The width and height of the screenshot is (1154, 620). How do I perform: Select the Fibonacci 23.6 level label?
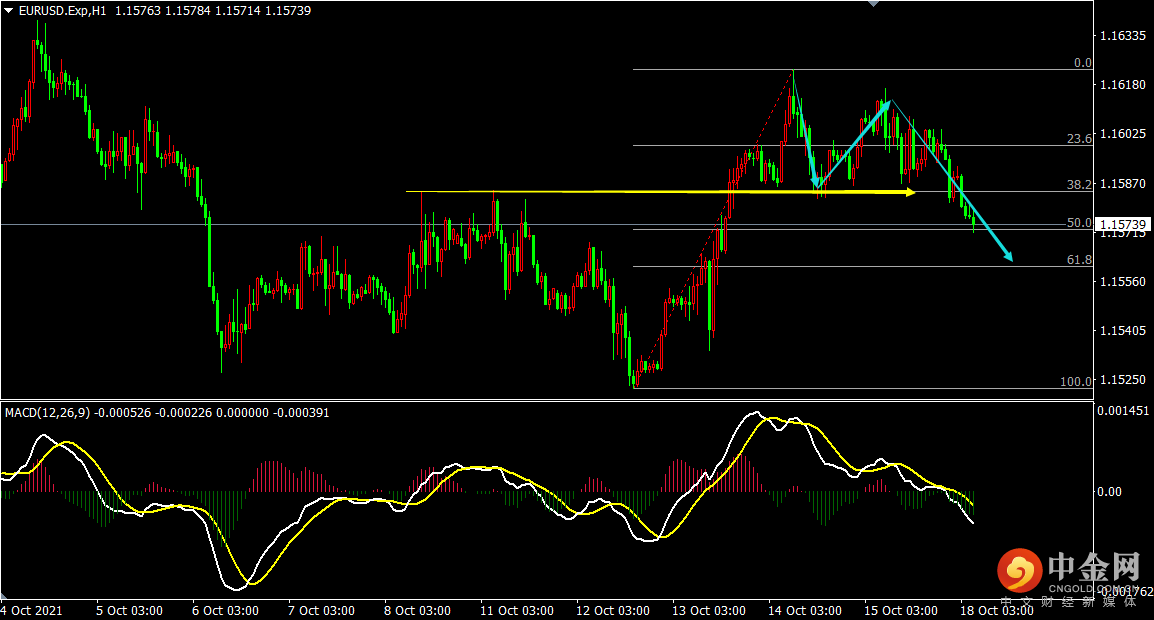1080,138
